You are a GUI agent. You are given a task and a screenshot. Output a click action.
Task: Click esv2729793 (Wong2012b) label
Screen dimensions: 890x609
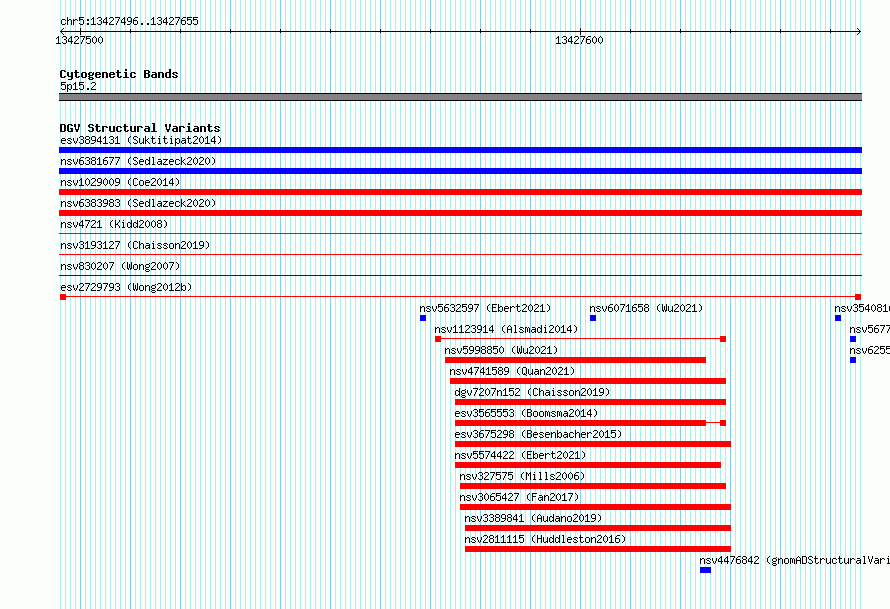[x=126, y=287]
